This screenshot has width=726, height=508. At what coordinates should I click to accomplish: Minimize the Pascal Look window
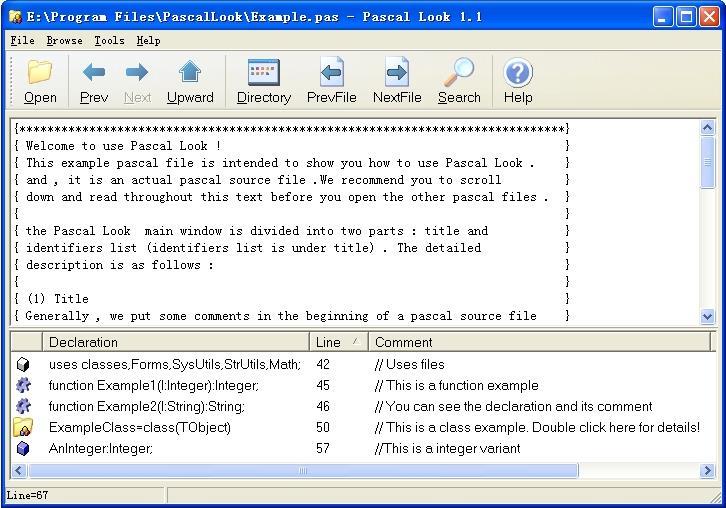click(663, 17)
